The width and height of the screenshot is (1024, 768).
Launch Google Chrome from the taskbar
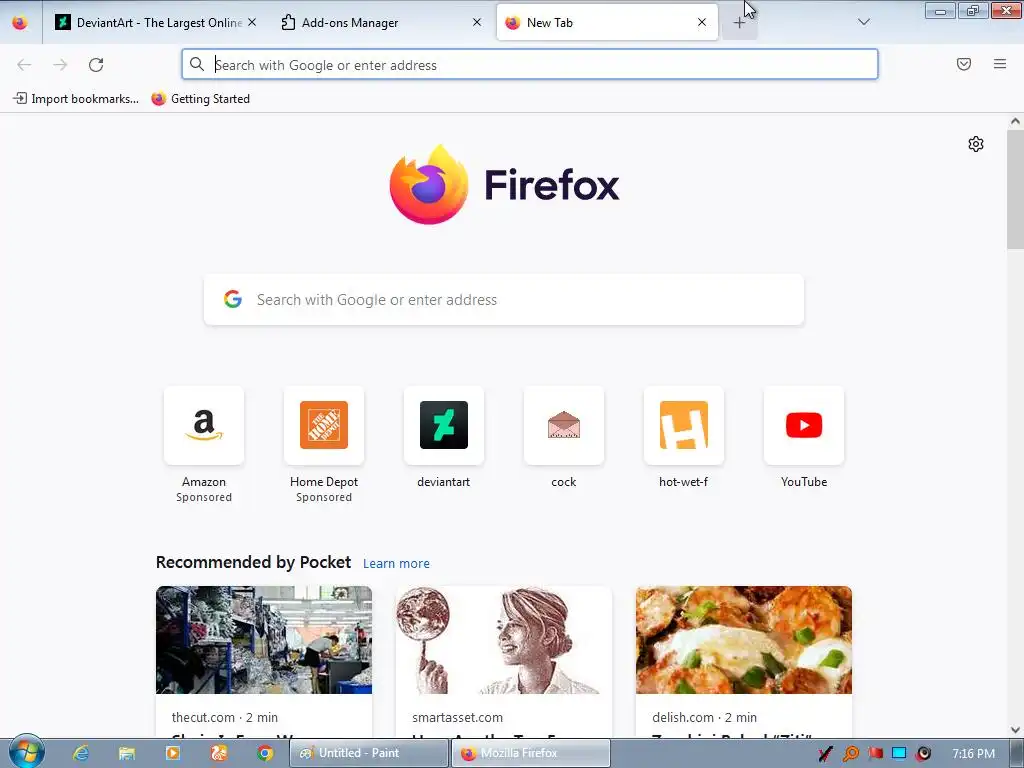(264, 753)
